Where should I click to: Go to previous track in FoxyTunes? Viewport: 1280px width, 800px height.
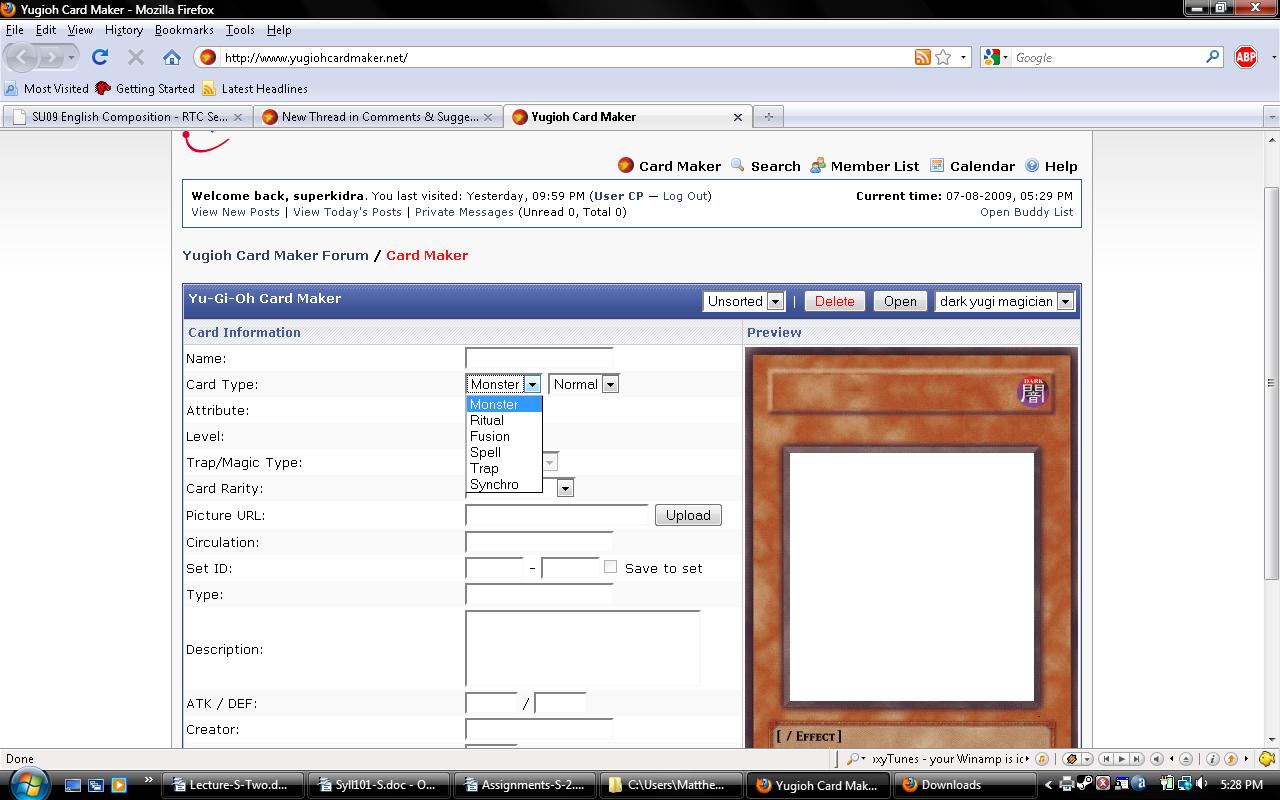[1107, 759]
